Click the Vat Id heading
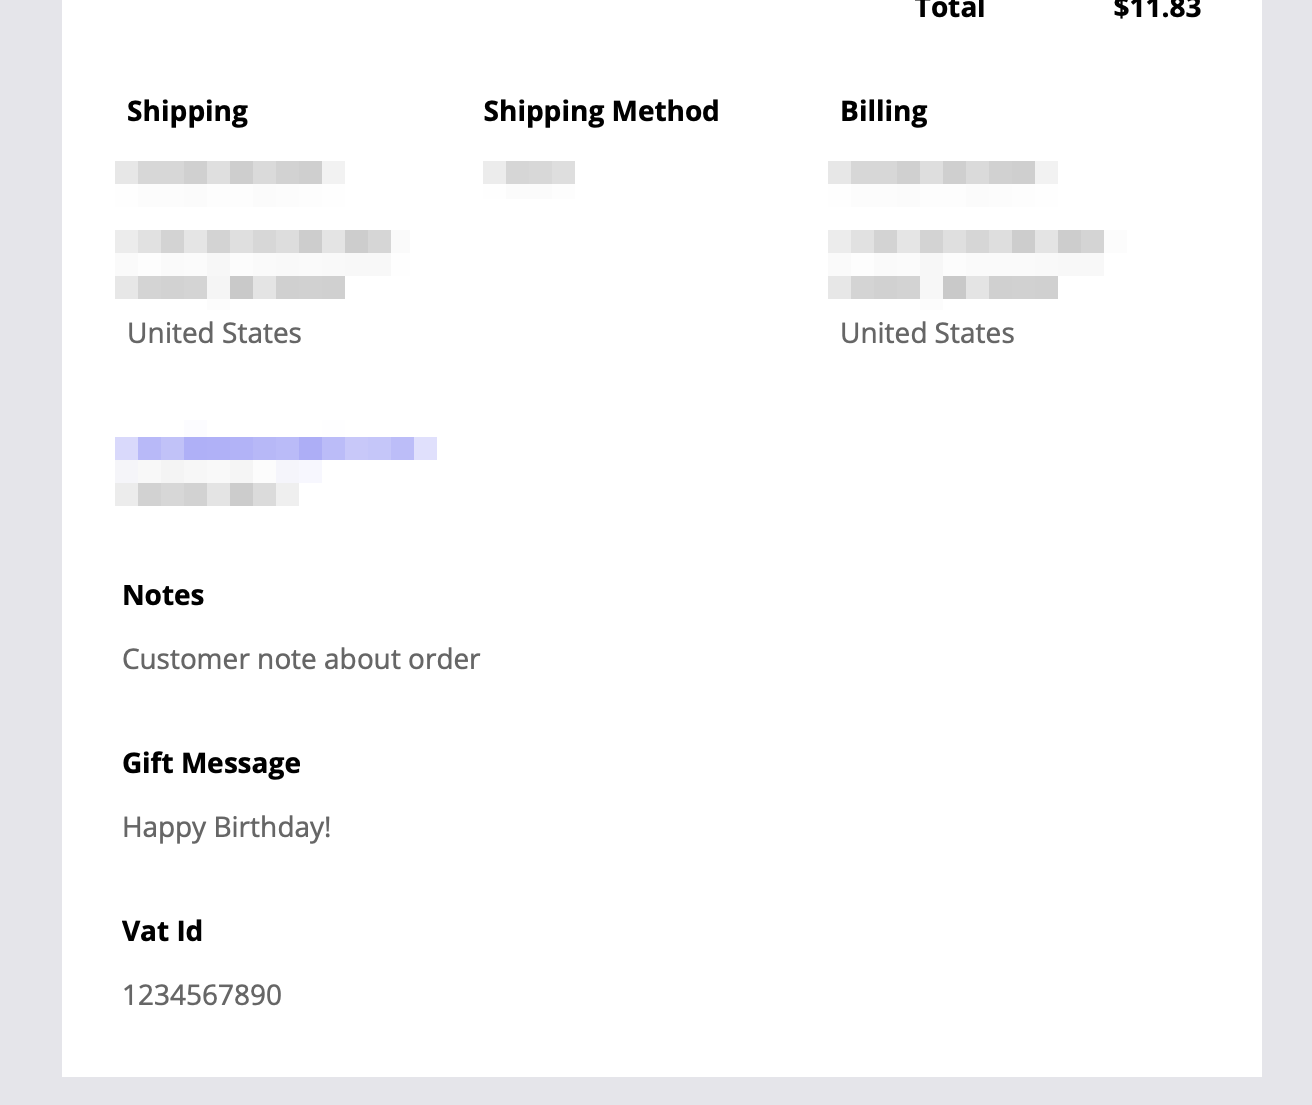Image resolution: width=1312 pixels, height=1105 pixels. click(162, 931)
